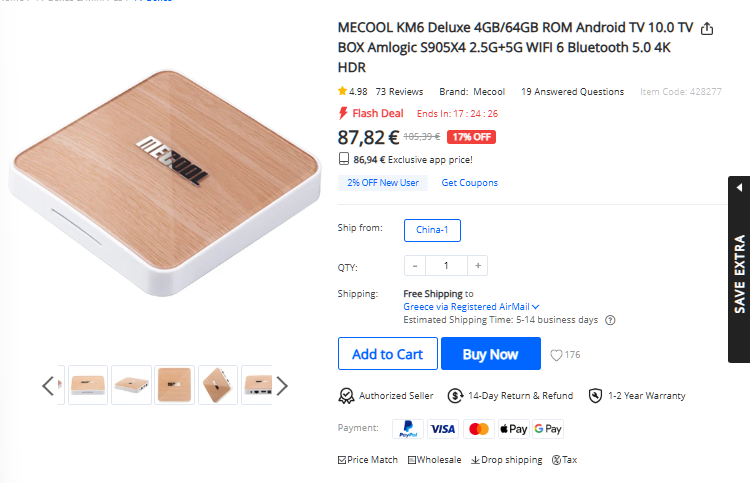Screen dimensions: 750x483
Task: Type in the quantity input field
Action: click(x=447, y=266)
